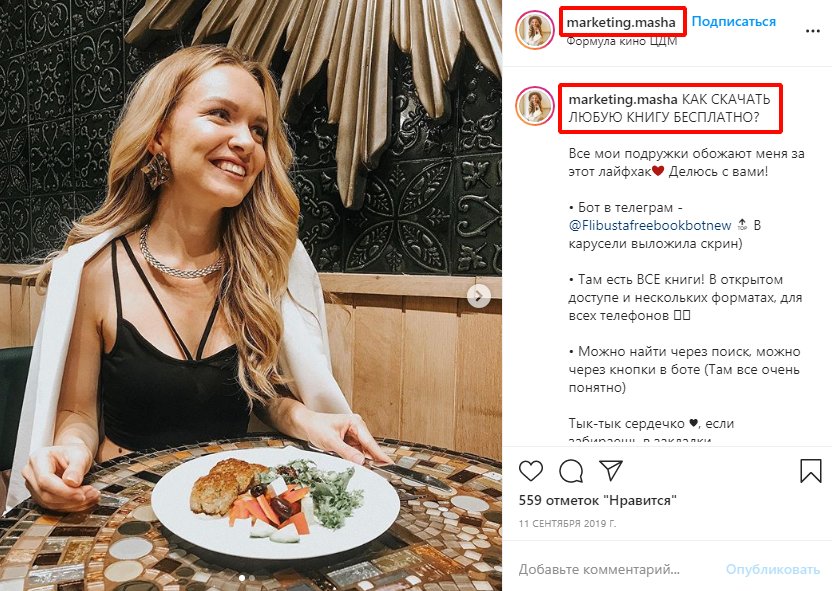Click the author avatar beside the caption
Image resolution: width=832 pixels, height=591 pixels.
535,107
